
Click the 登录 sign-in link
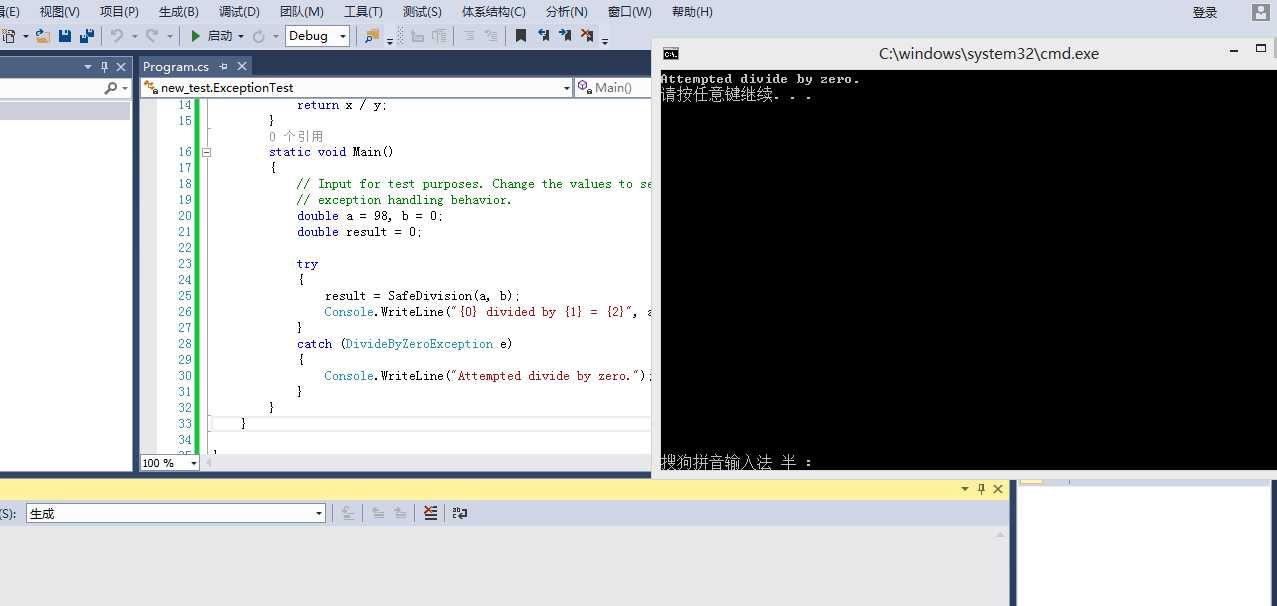(1205, 12)
